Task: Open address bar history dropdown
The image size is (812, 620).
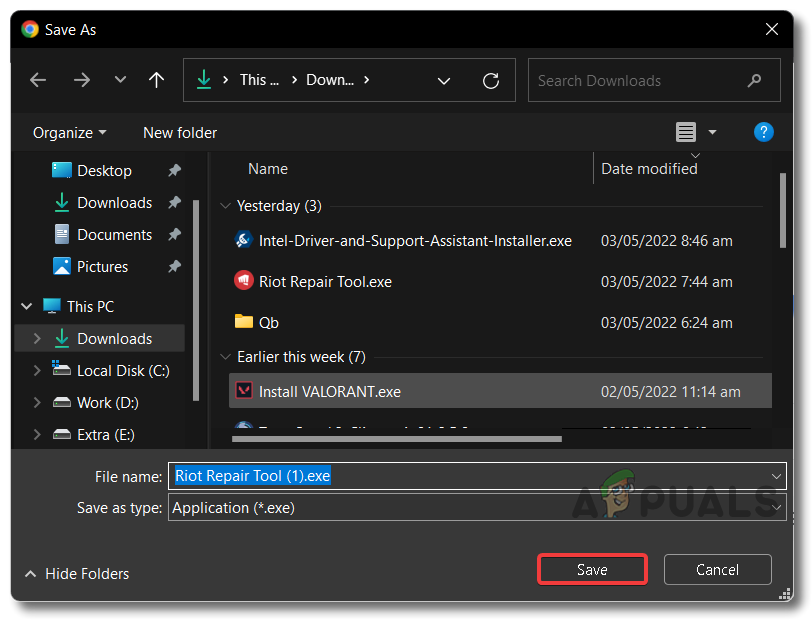Action: pos(444,81)
